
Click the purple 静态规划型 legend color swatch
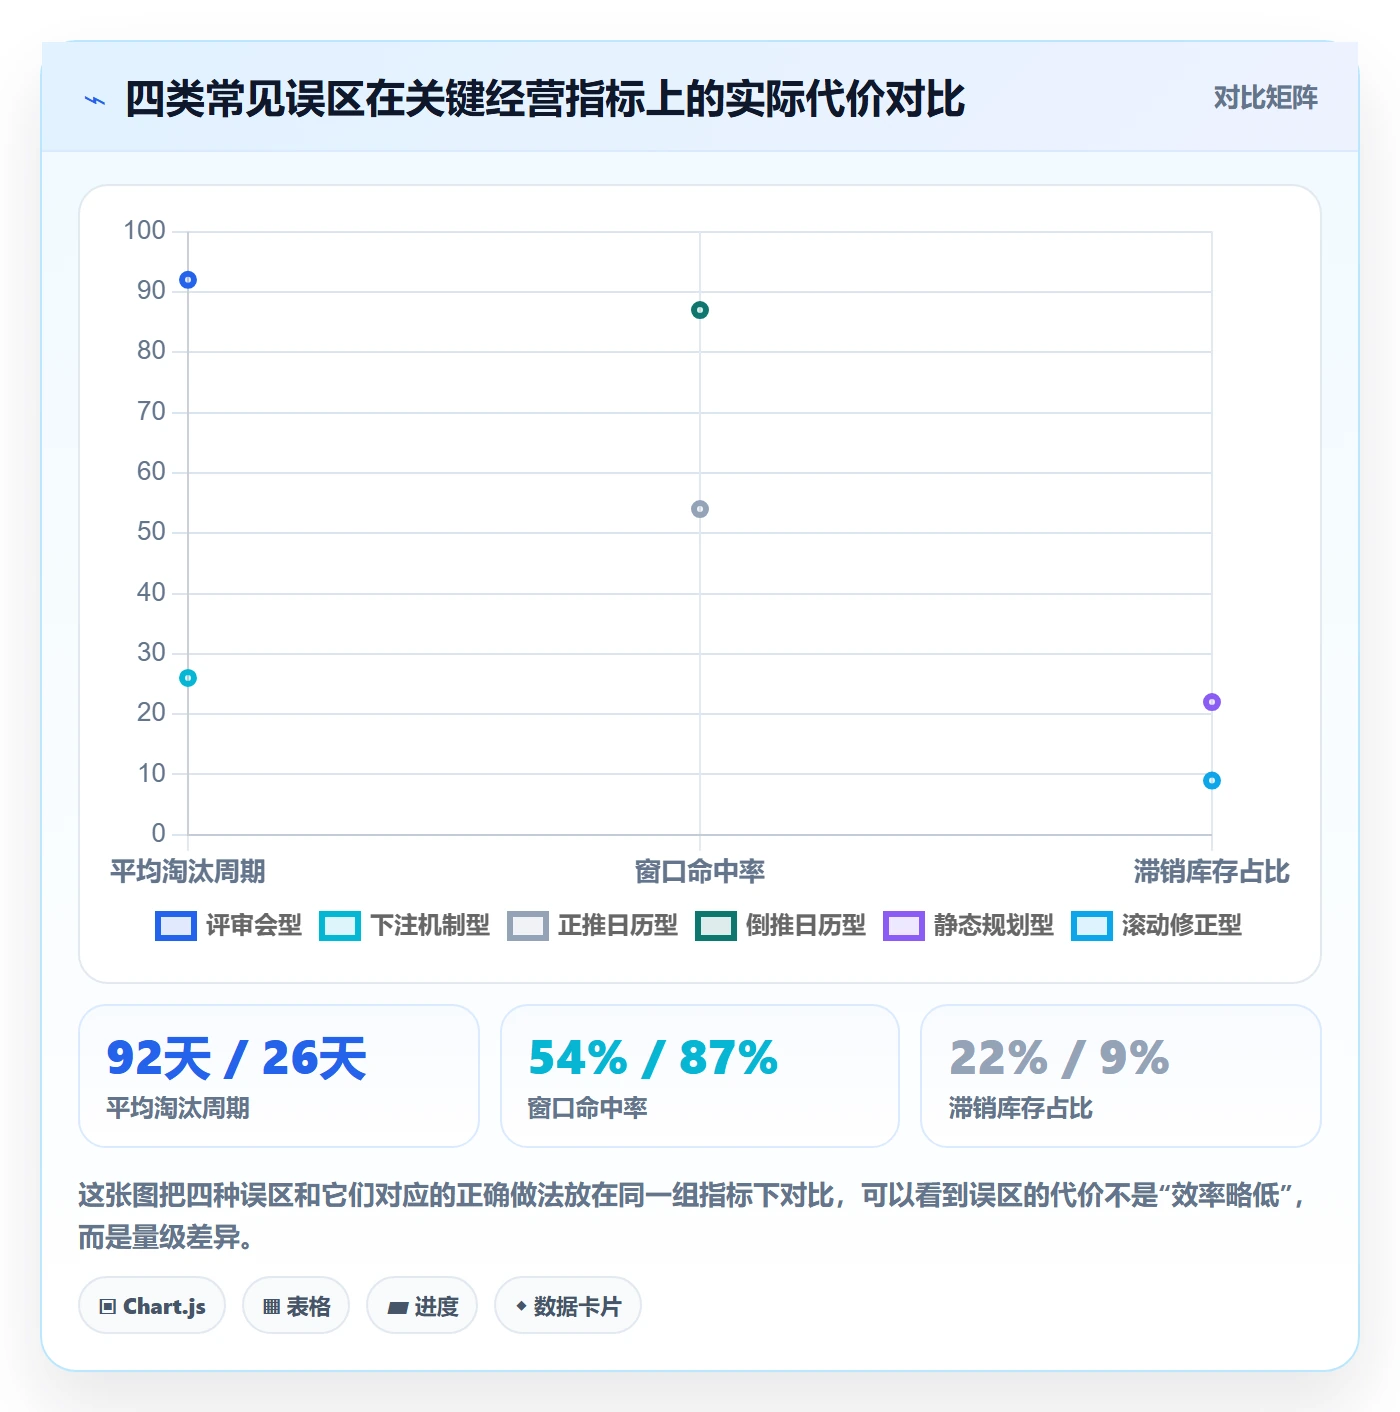904,926
